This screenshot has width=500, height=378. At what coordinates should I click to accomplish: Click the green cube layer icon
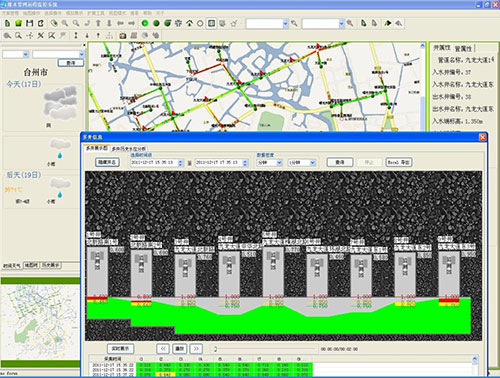click(x=18, y=23)
